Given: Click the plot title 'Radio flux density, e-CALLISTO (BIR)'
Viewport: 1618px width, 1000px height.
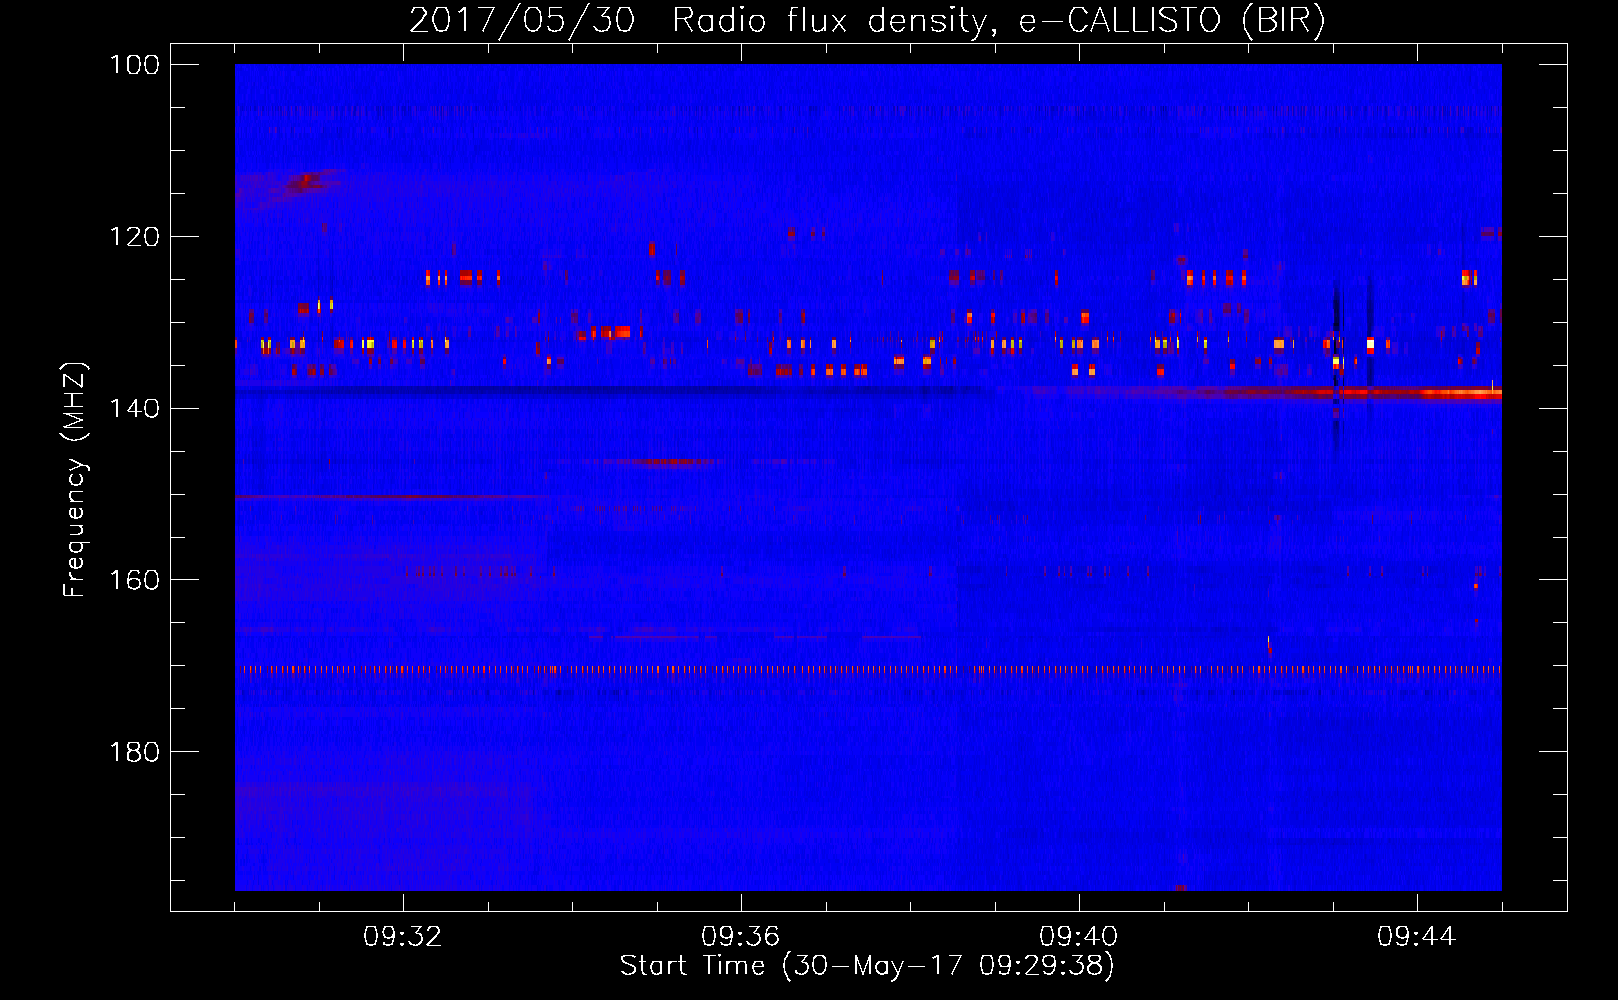Looking at the screenshot, I should click(x=998, y=21).
